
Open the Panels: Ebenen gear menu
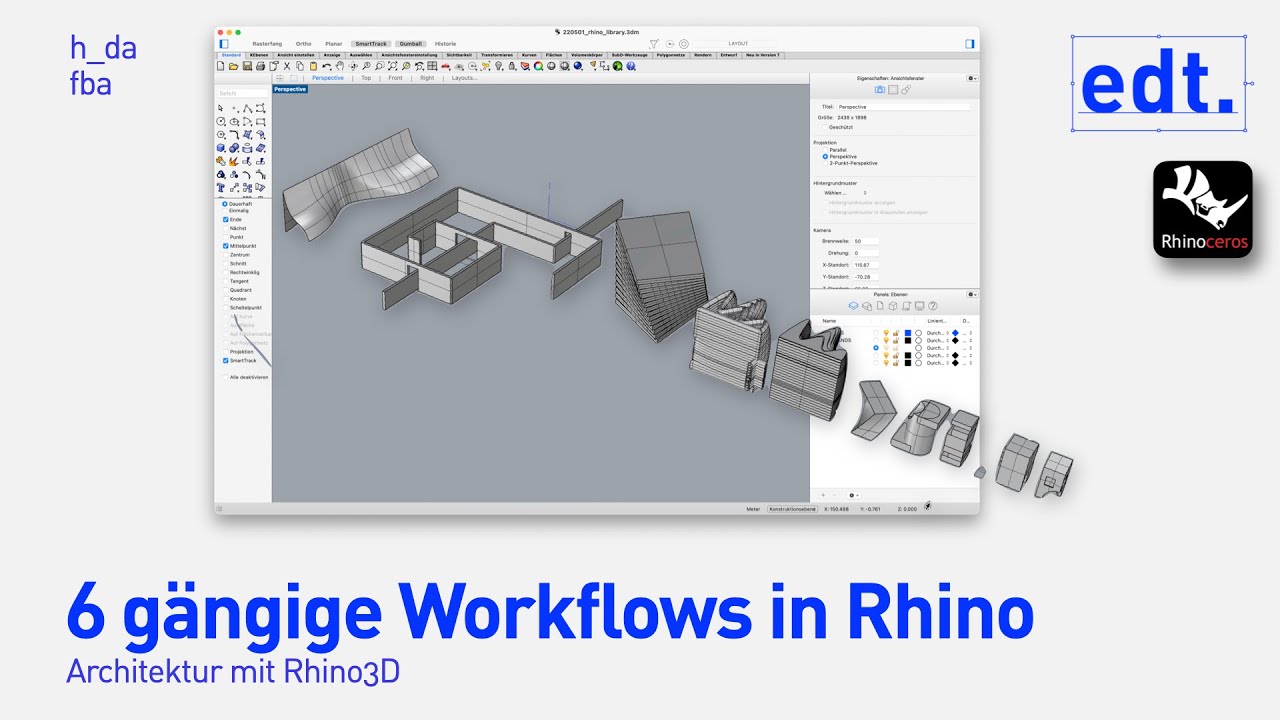972,295
